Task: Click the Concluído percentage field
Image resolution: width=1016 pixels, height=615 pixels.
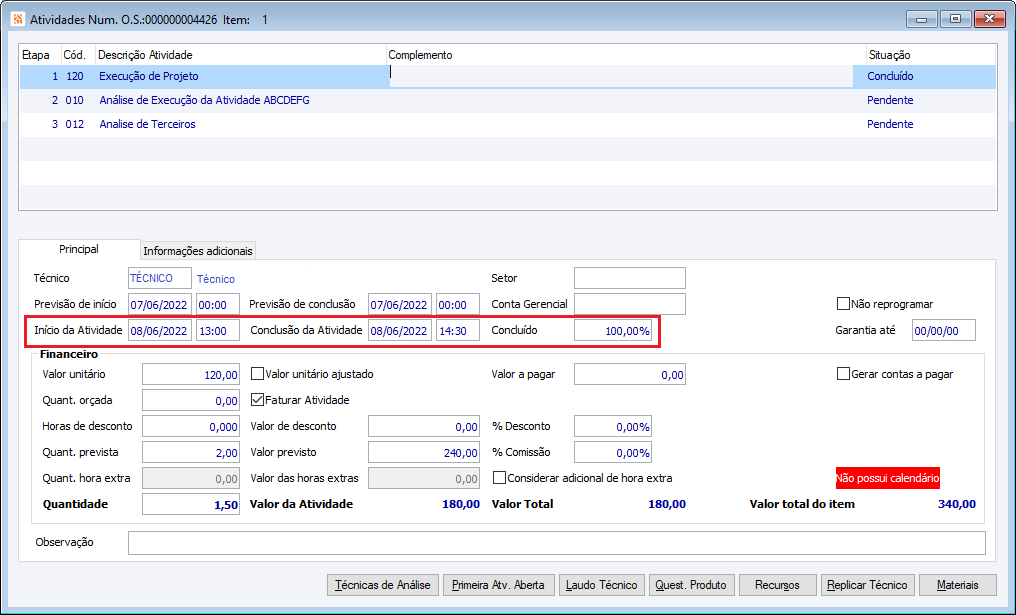Action: (613, 331)
